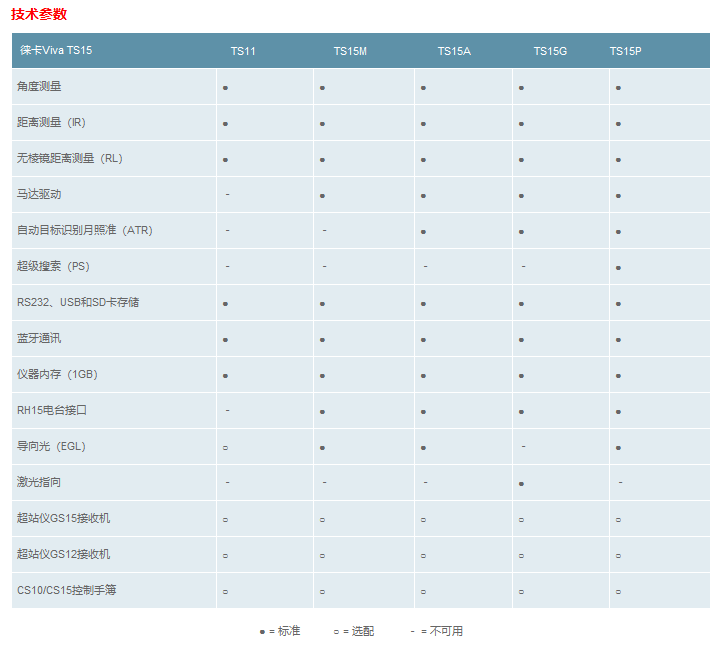Image resolution: width=719 pixels, height=647 pixels.
Task: Click the hollow circle for TS15P in CS10/CS15控制手簿 row
Action: (618, 592)
